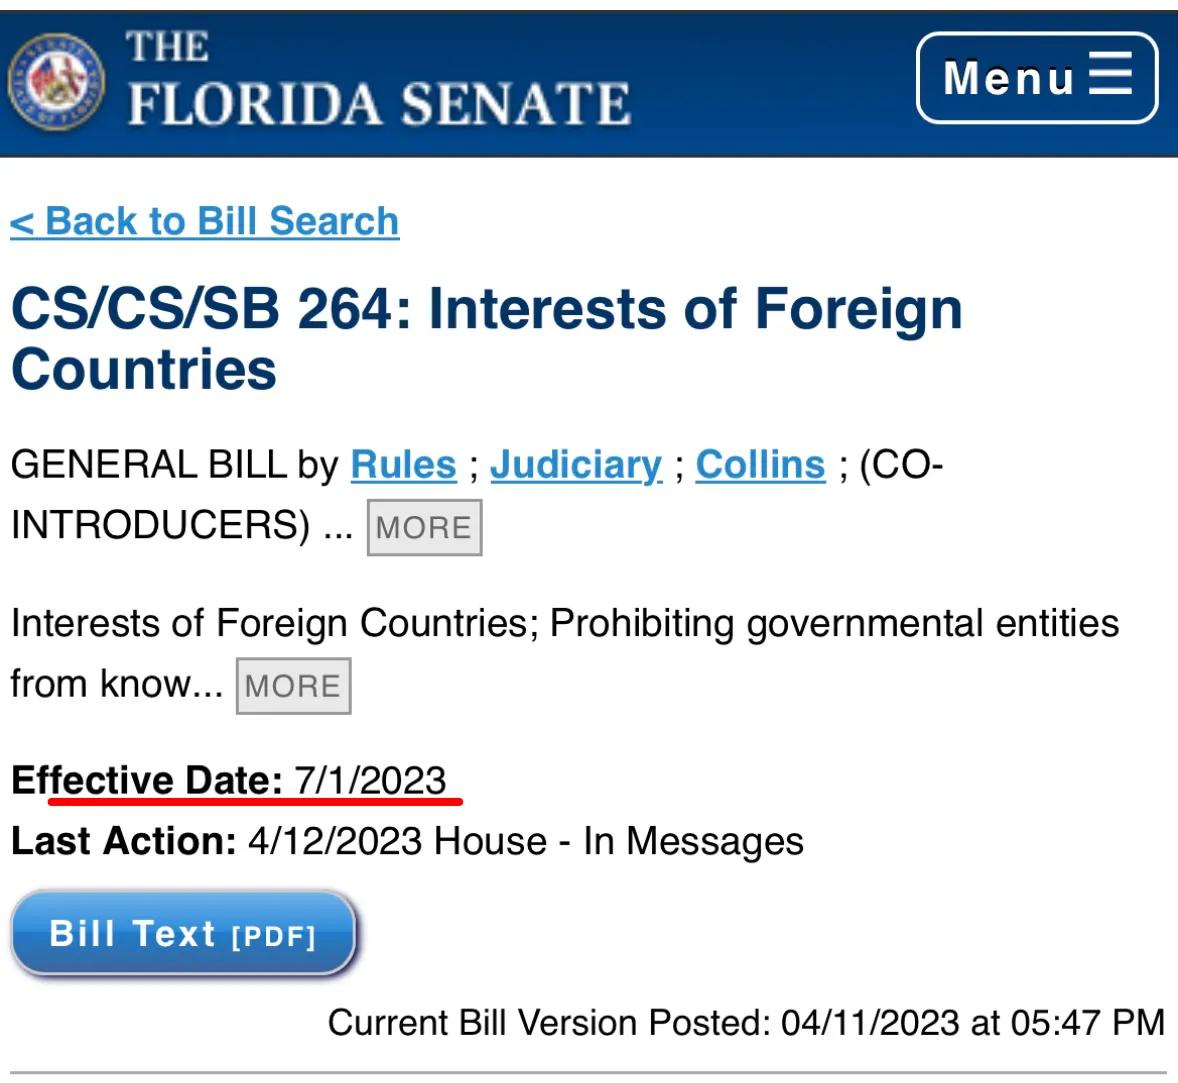Image resolution: width=1178 pixels, height=1083 pixels.
Task: Click the Florida Senate seal logo
Action: pyautogui.click(x=56, y=81)
